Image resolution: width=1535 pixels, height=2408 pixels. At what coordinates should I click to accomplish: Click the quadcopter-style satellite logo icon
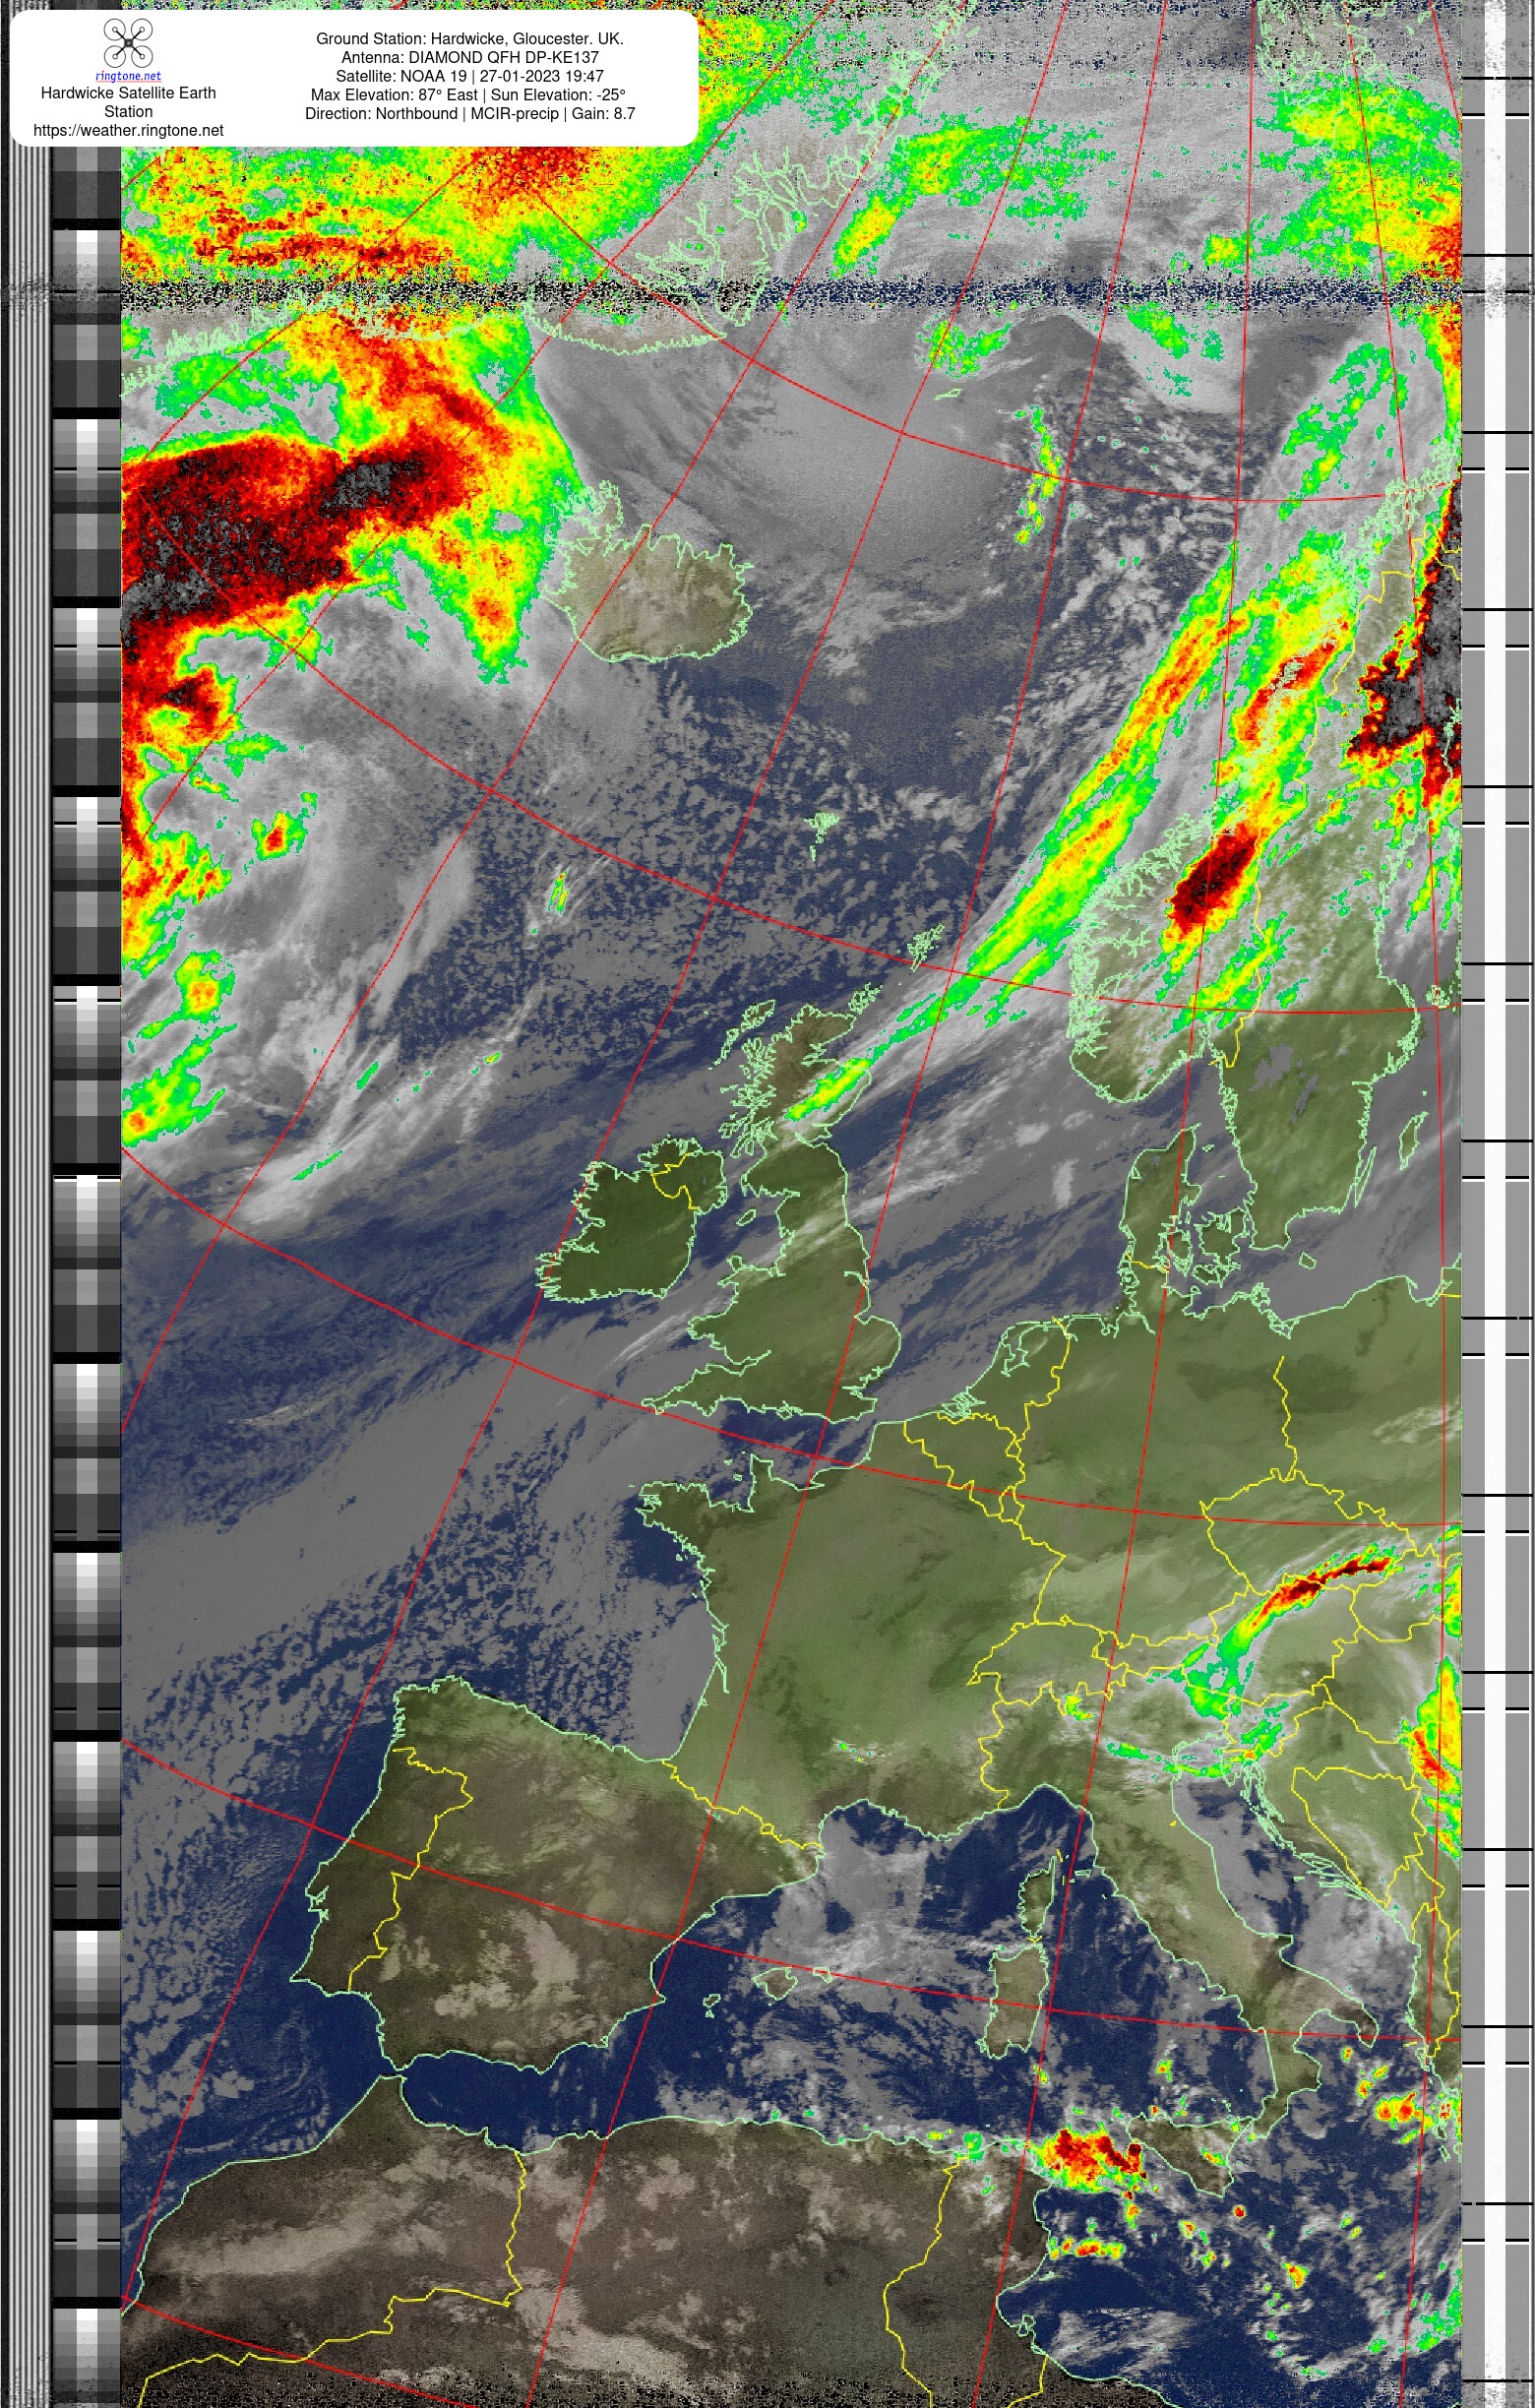pyautogui.click(x=128, y=43)
